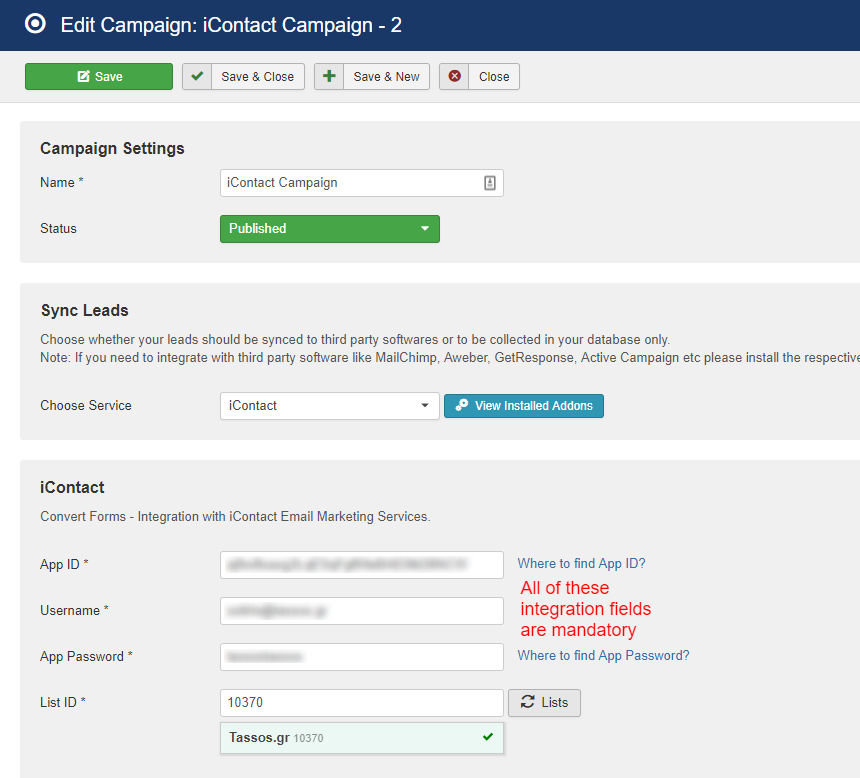Click the iContact section heading
This screenshot has width=860, height=778.
coord(72,487)
